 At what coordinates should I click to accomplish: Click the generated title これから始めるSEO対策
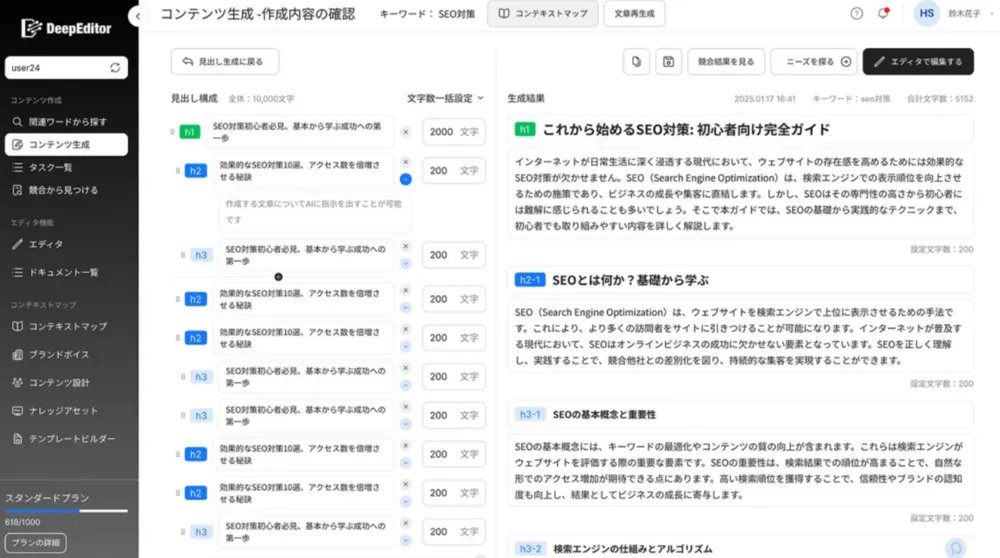tap(686, 130)
